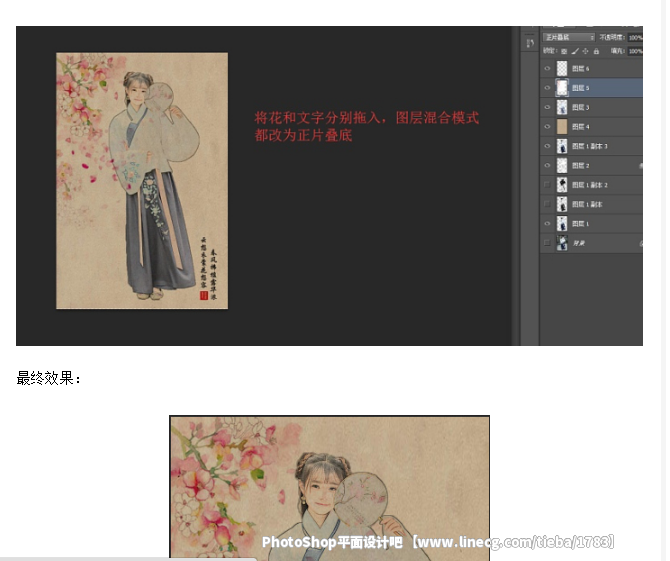This screenshot has width=670, height=561.
Task: Hide layer 图层 1 via eye icon
Action: pos(547,223)
